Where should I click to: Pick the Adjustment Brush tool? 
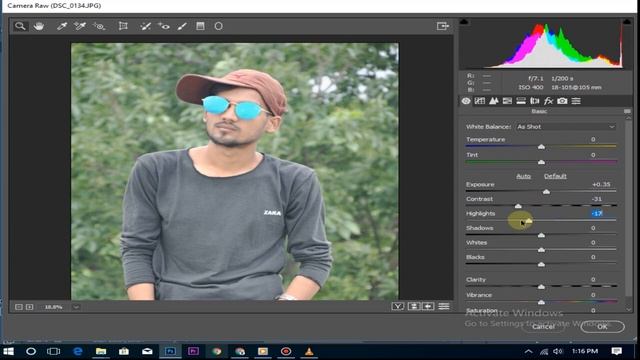(182, 26)
